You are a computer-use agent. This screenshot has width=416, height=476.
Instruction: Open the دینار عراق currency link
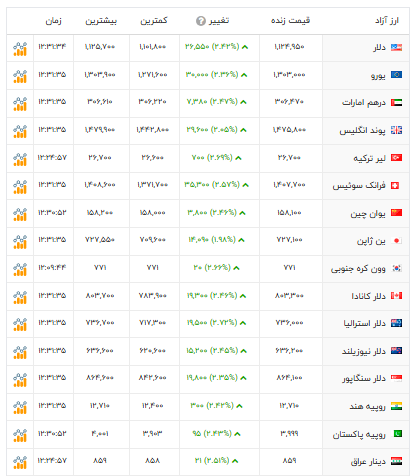(368, 462)
